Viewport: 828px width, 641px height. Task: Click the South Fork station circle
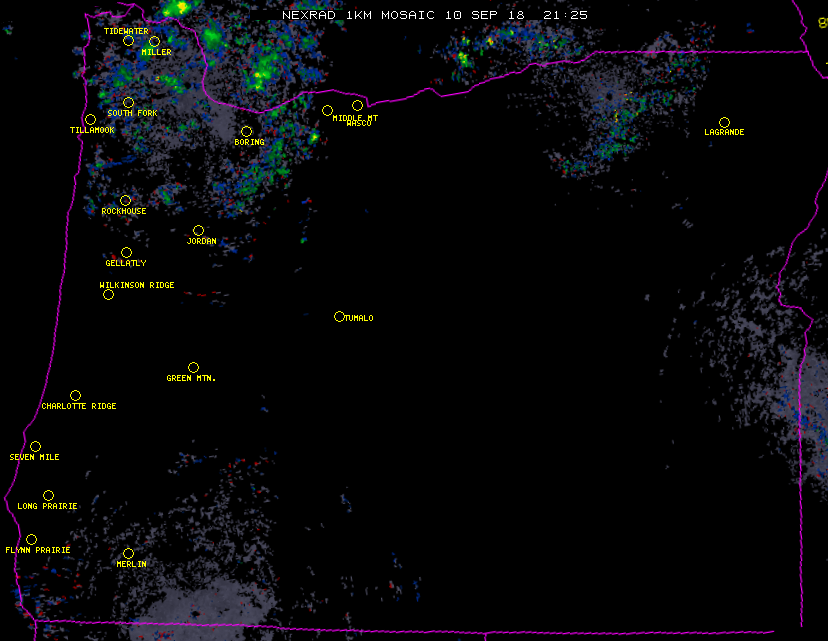128,102
